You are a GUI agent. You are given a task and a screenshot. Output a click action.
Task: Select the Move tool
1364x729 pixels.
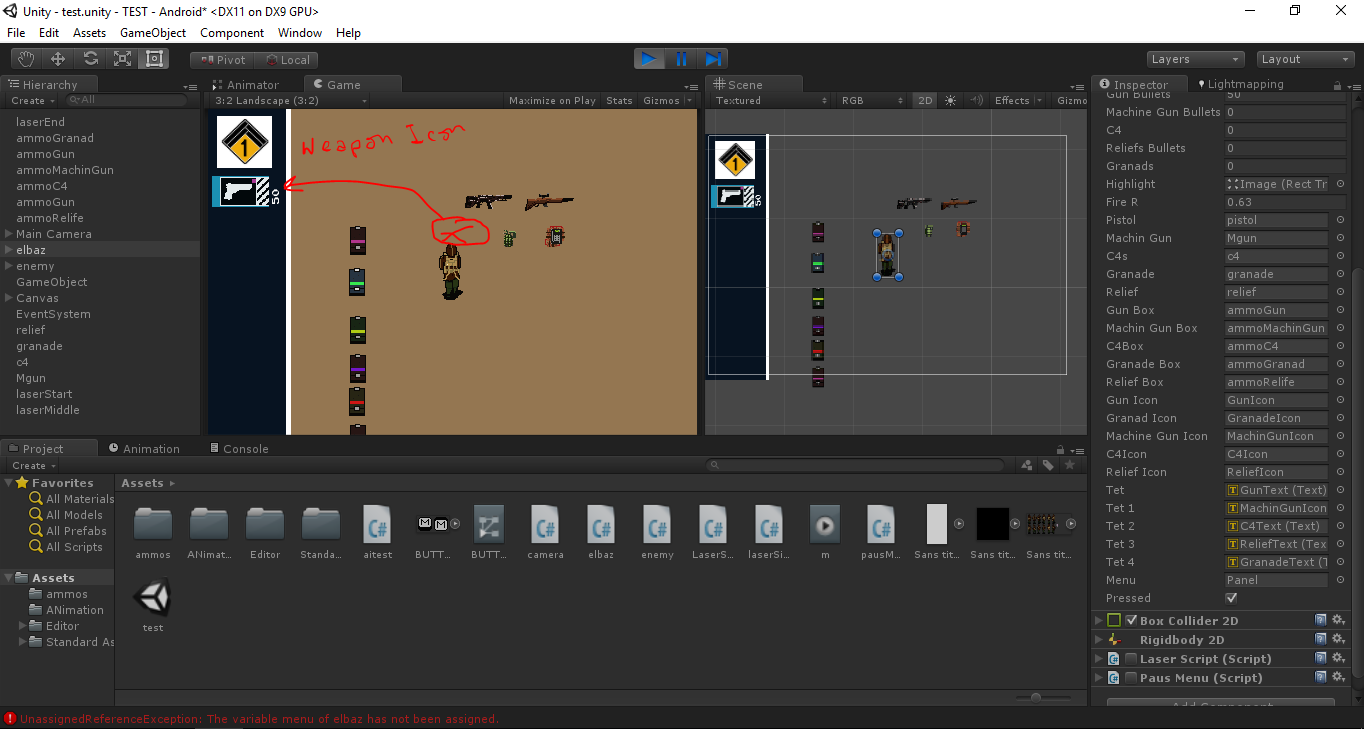tap(59, 59)
